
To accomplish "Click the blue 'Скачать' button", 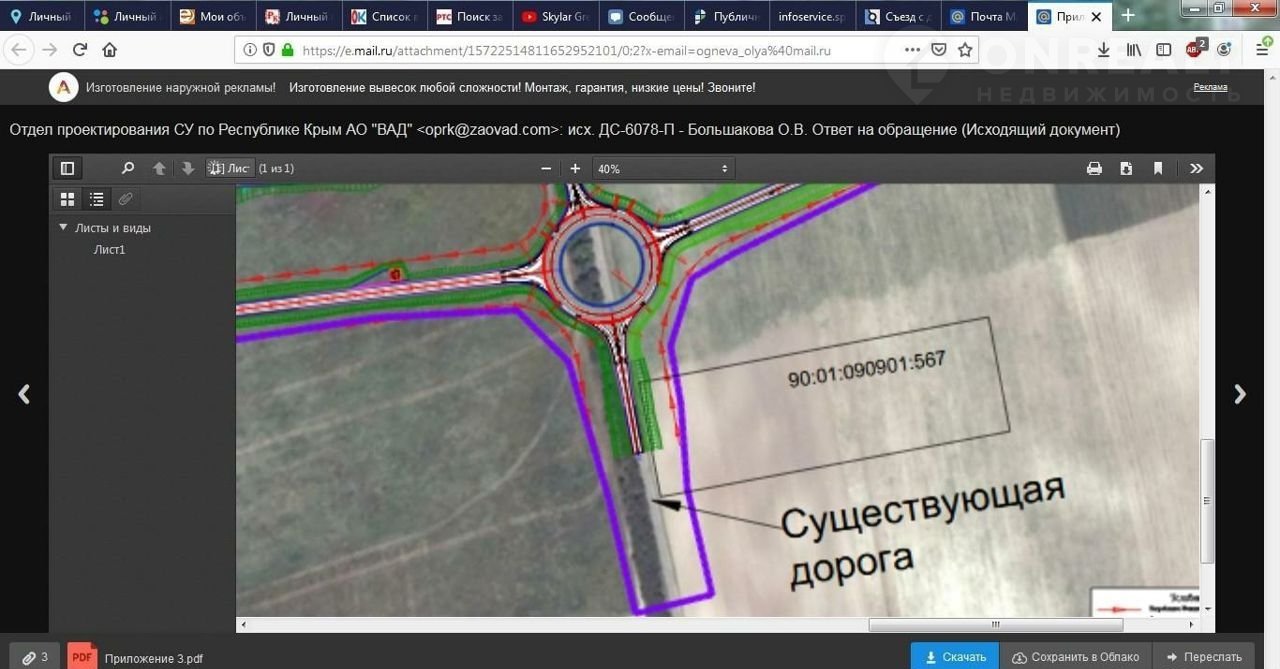I will pyautogui.click(x=955, y=657).
